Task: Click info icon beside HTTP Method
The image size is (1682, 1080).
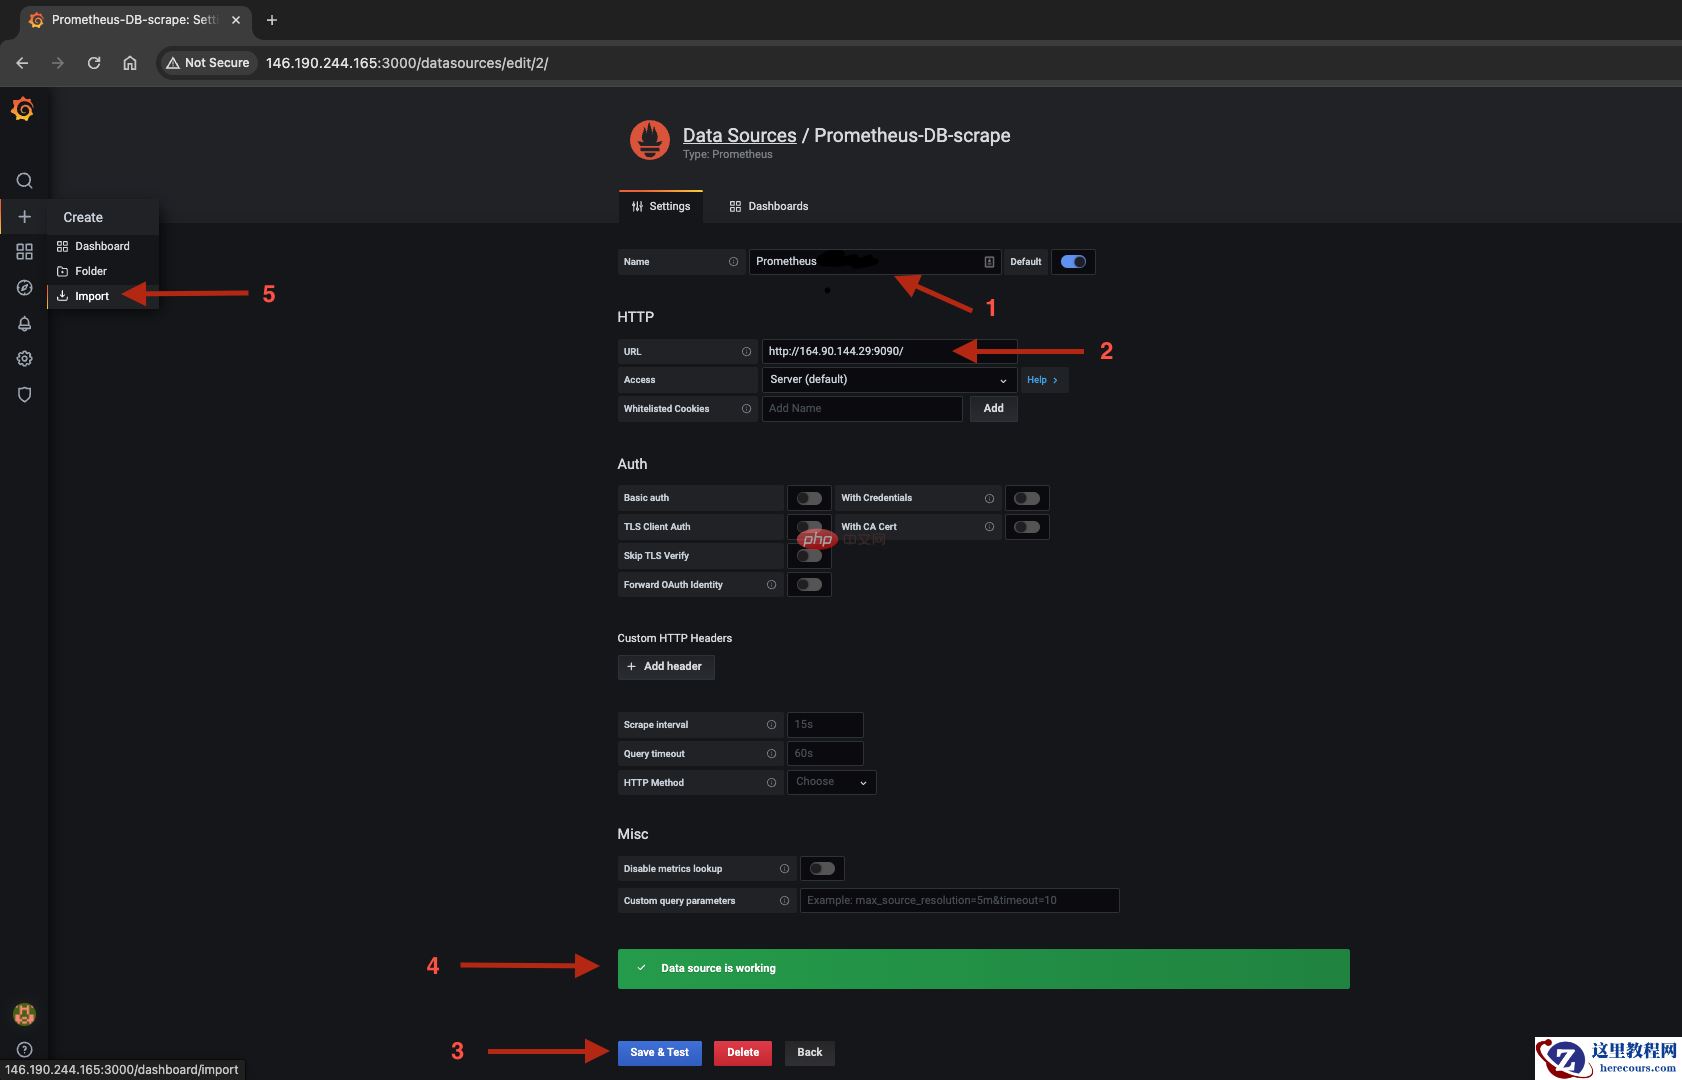Action: [x=771, y=783]
